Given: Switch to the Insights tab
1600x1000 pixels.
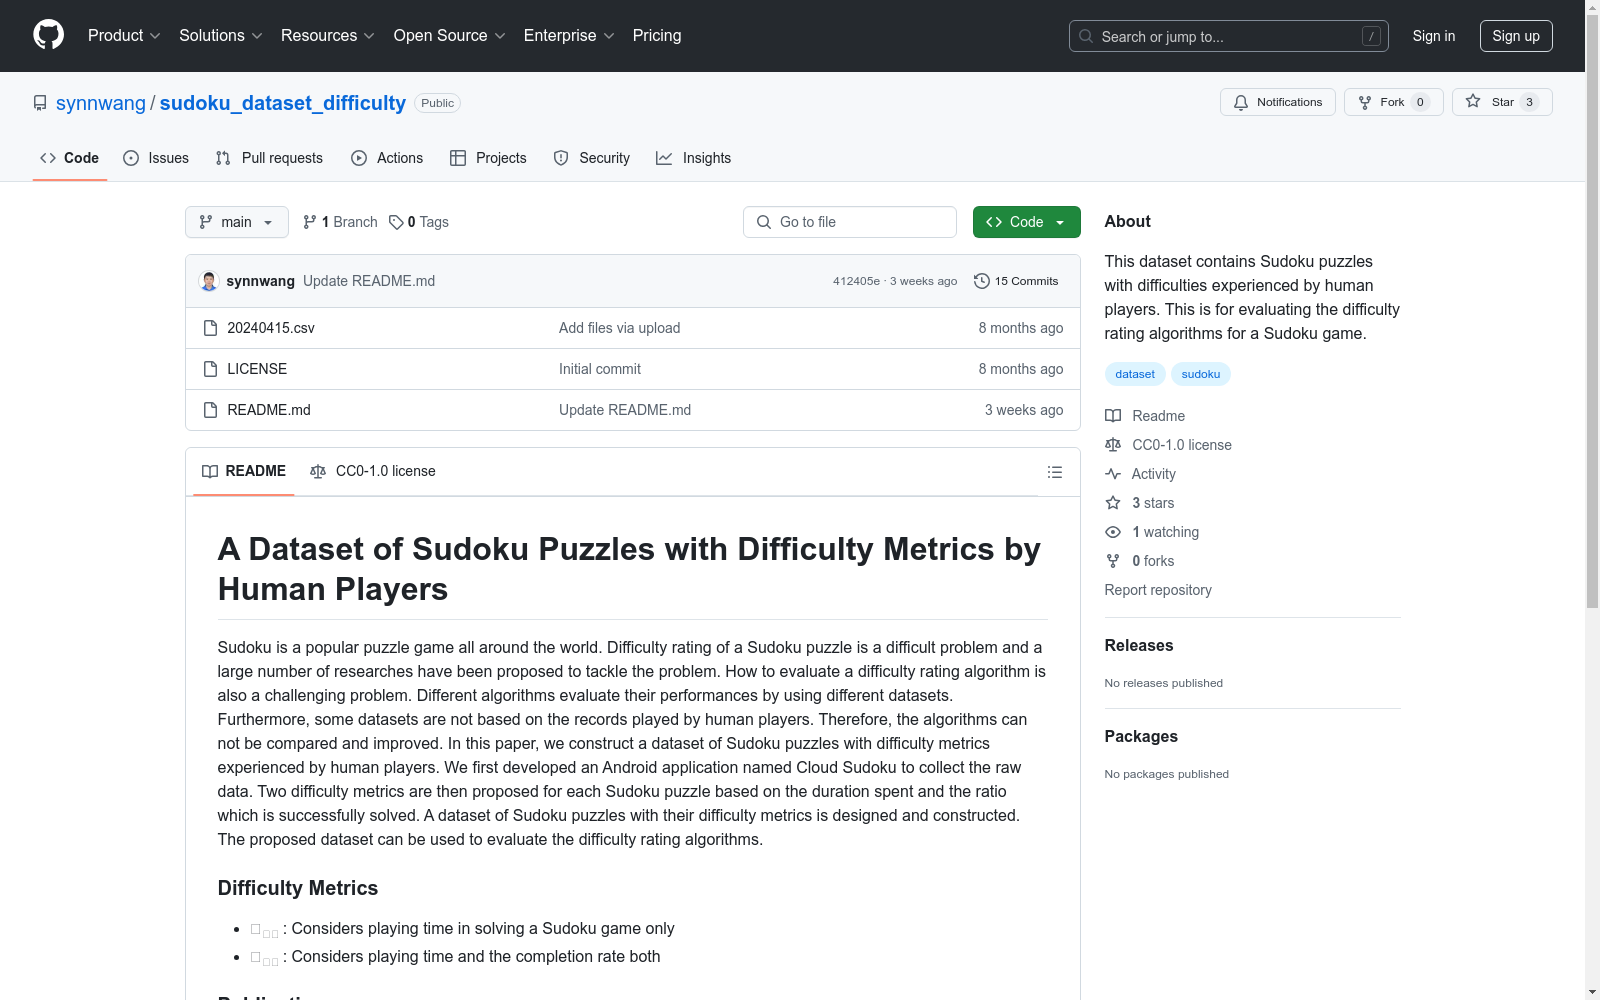Looking at the screenshot, I should point(693,158).
